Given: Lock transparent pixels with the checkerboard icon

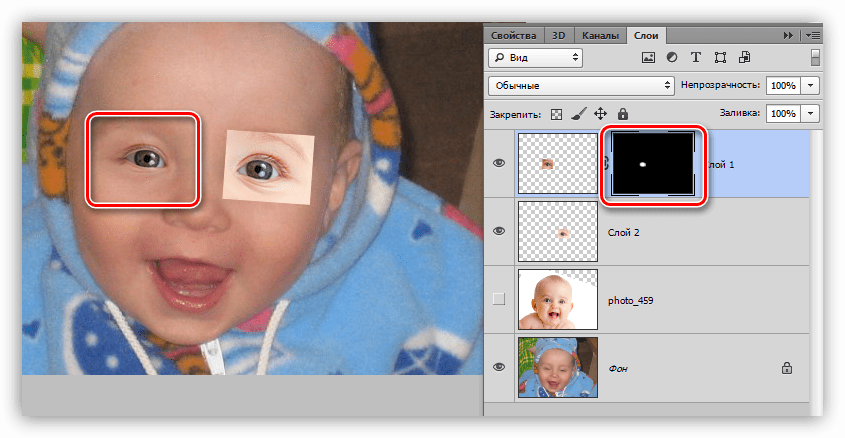Looking at the screenshot, I should (558, 114).
